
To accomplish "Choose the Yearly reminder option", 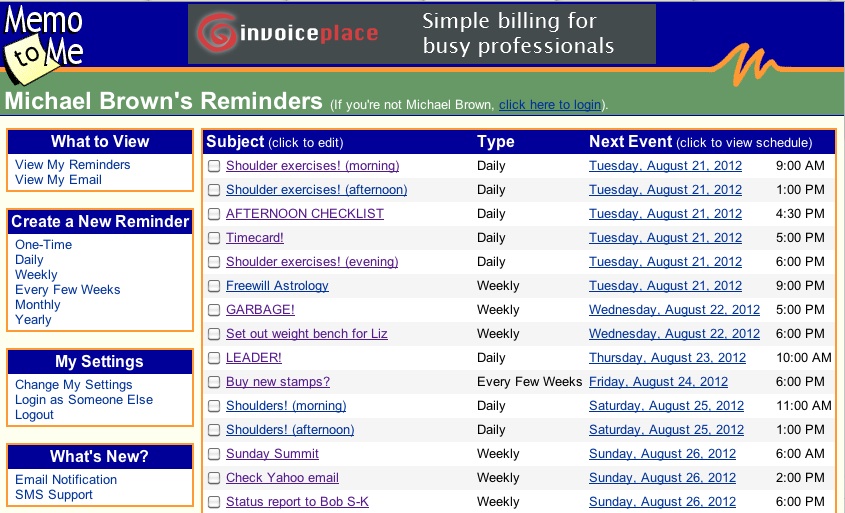I will 33,320.
